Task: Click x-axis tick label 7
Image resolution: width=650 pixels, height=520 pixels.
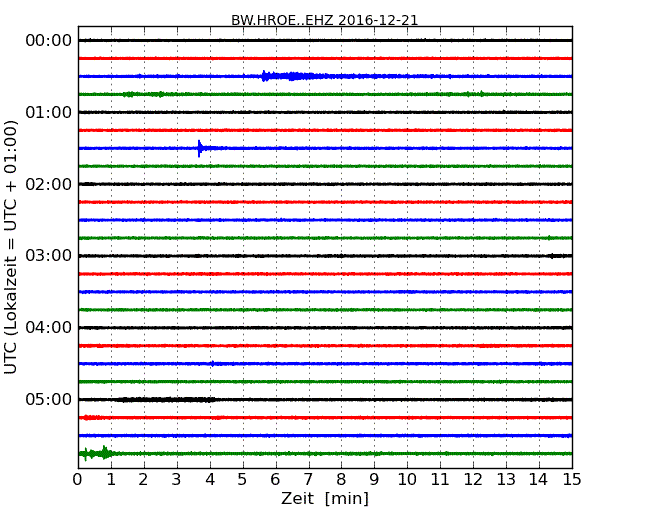Action: [308, 480]
